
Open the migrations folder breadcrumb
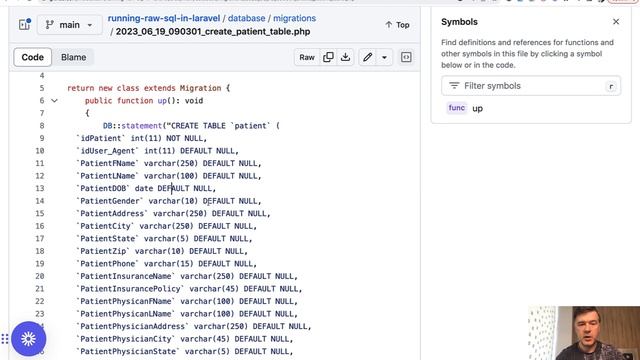294,18
